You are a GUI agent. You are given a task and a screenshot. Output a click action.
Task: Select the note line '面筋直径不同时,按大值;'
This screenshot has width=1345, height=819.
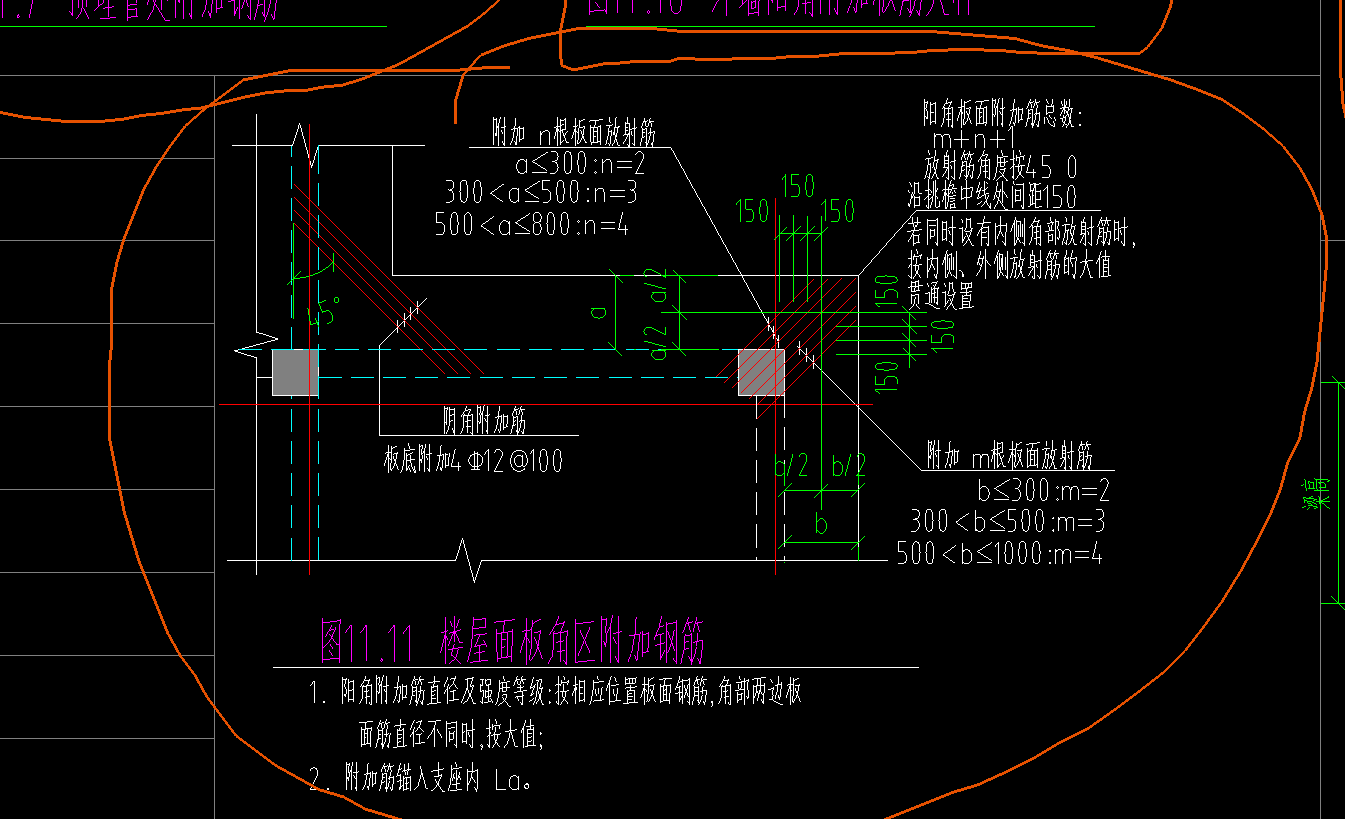click(451, 737)
